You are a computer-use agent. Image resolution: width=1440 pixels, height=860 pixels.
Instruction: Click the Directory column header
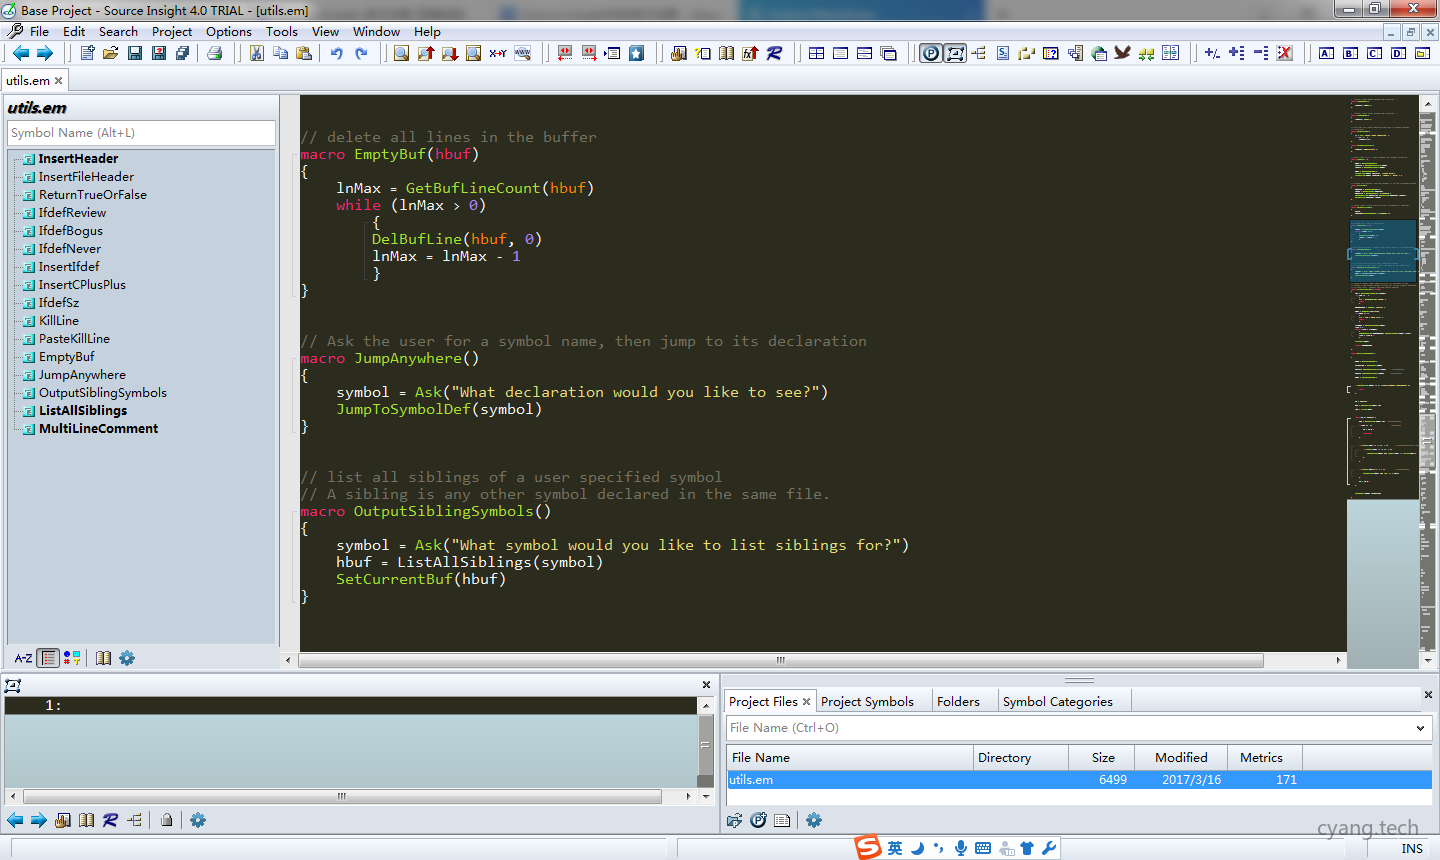click(x=1004, y=758)
